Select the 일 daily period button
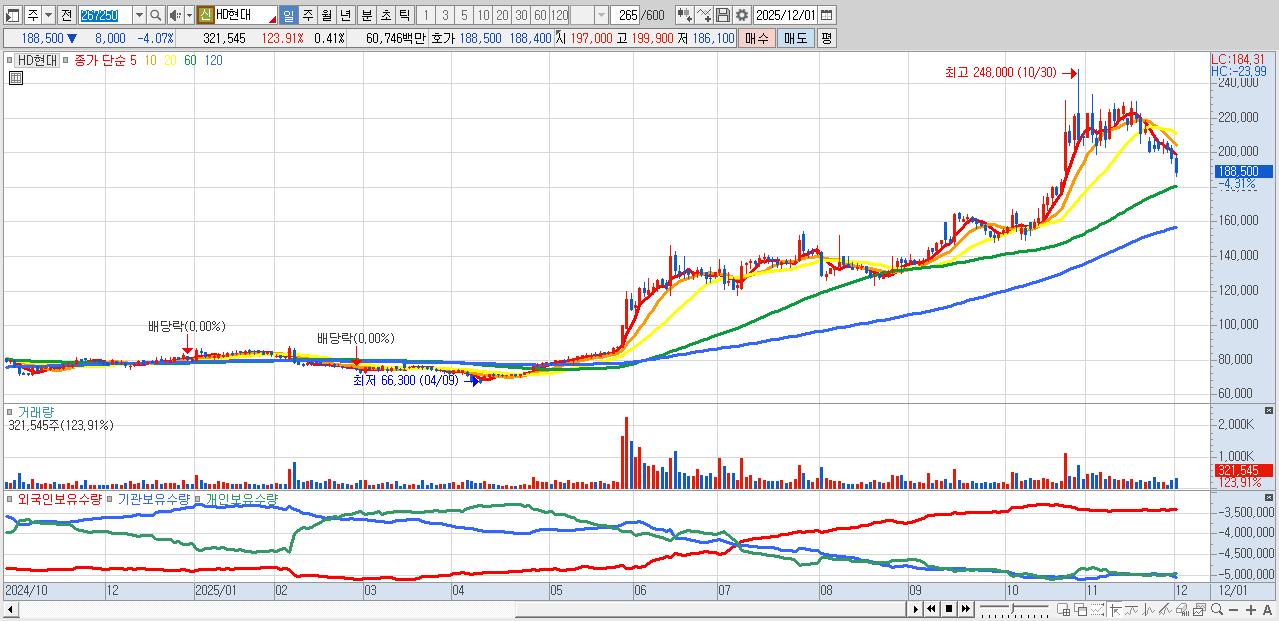1279x621 pixels. (288, 15)
